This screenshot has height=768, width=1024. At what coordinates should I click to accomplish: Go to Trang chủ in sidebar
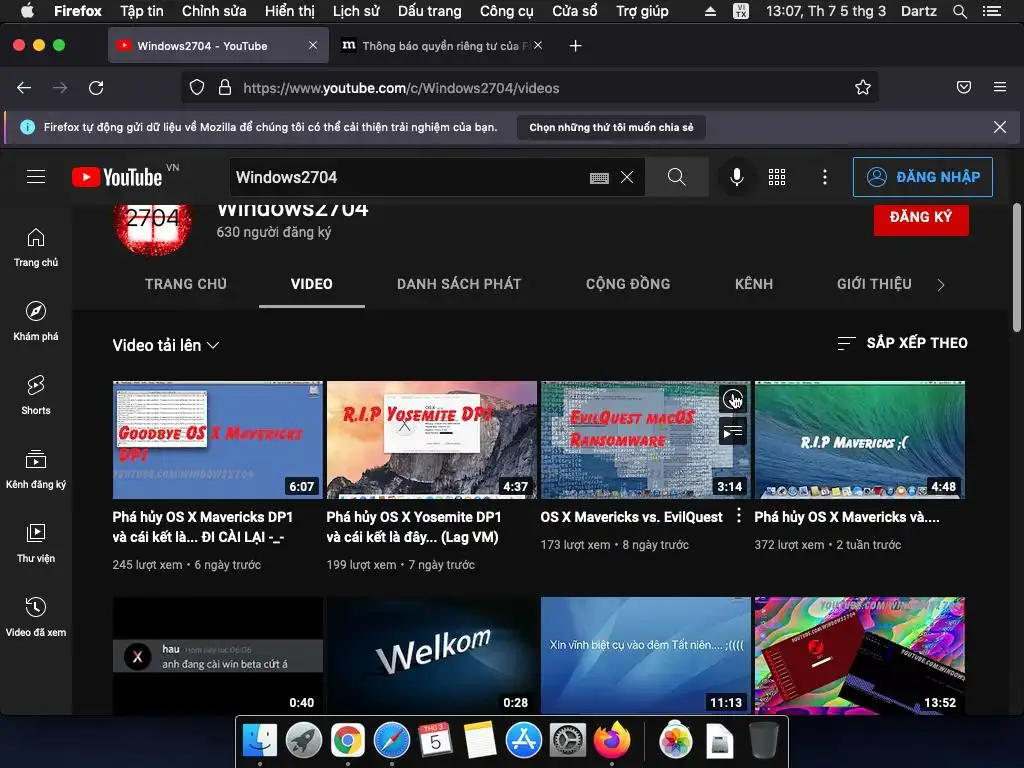tap(36, 248)
